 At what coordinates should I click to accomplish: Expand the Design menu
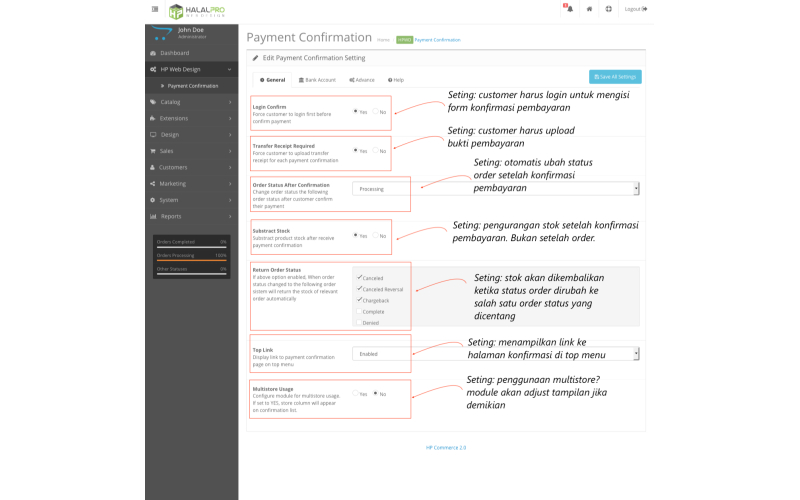tap(191, 135)
